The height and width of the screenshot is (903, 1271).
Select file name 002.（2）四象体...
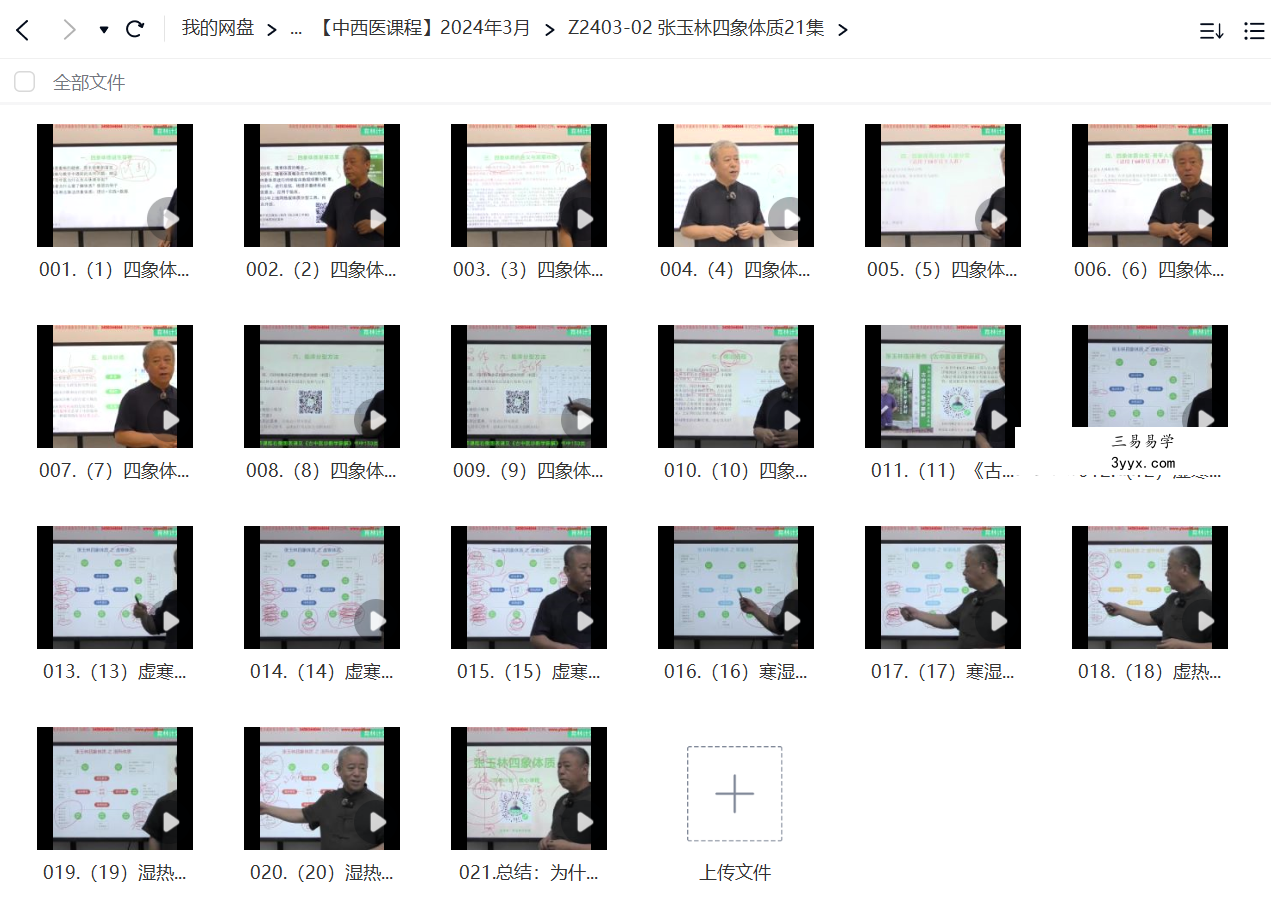(321, 270)
